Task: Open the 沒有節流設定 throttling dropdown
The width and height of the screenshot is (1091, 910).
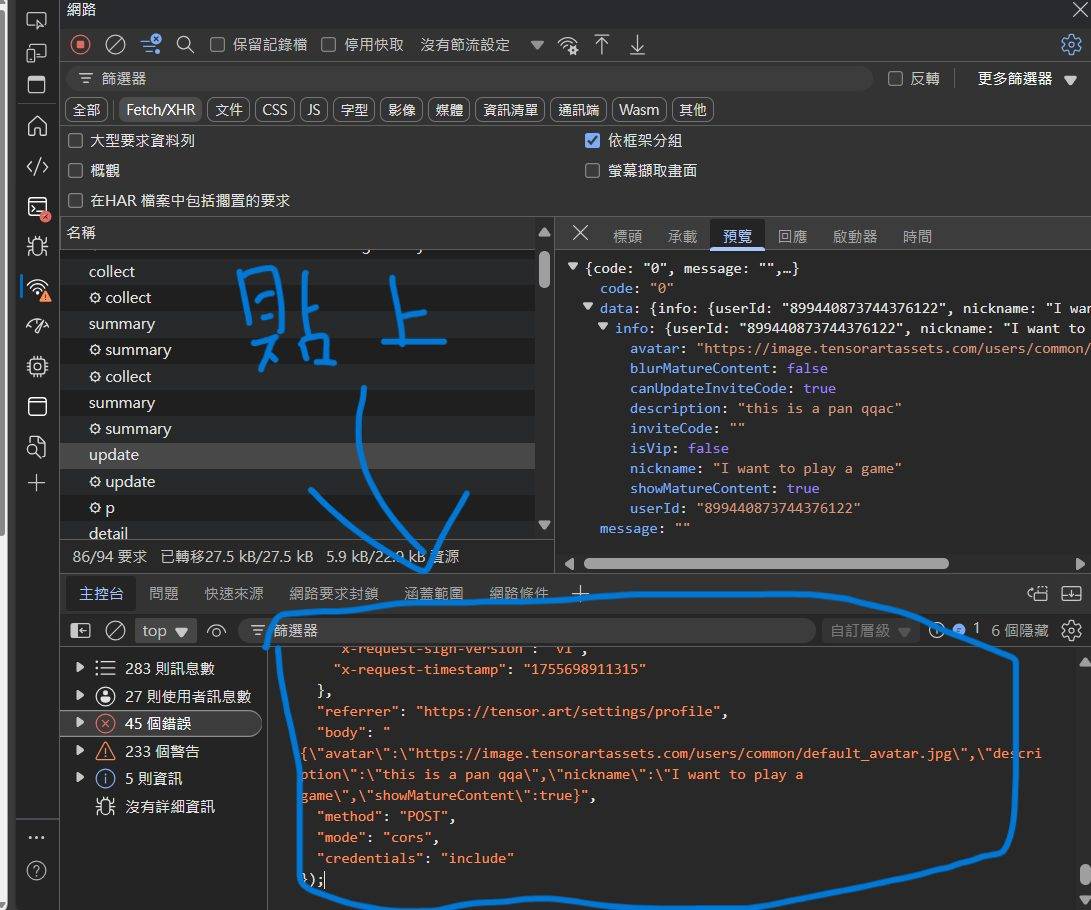Action: pos(480,45)
